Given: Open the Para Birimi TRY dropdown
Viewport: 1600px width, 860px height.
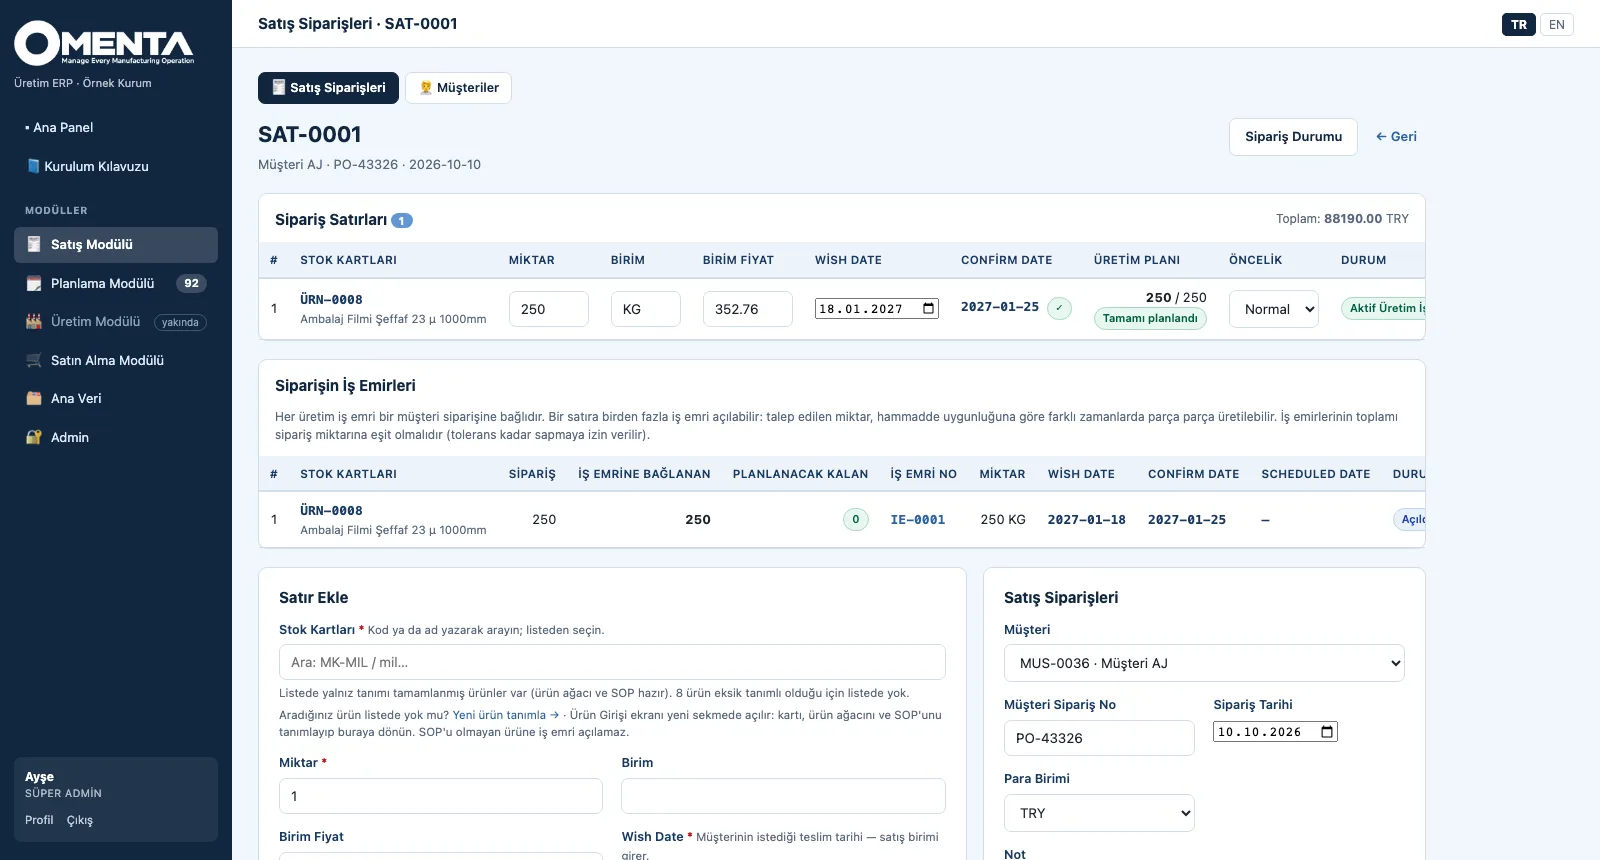Looking at the screenshot, I should pyautogui.click(x=1099, y=813).
